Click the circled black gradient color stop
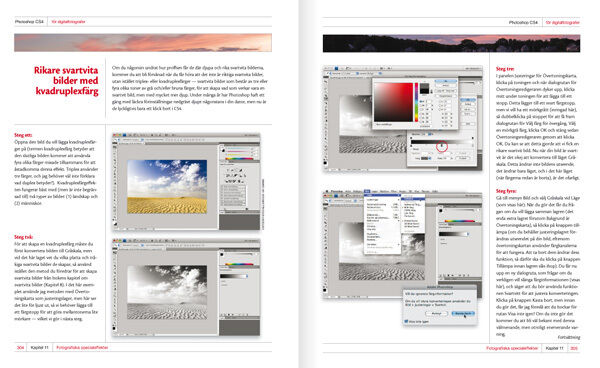 (x=442, y=146)
